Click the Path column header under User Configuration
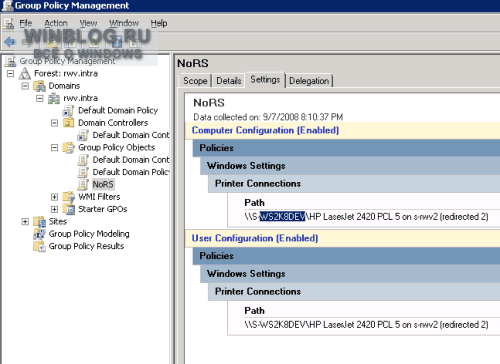500x364 pixels. [x=254, y=311]
